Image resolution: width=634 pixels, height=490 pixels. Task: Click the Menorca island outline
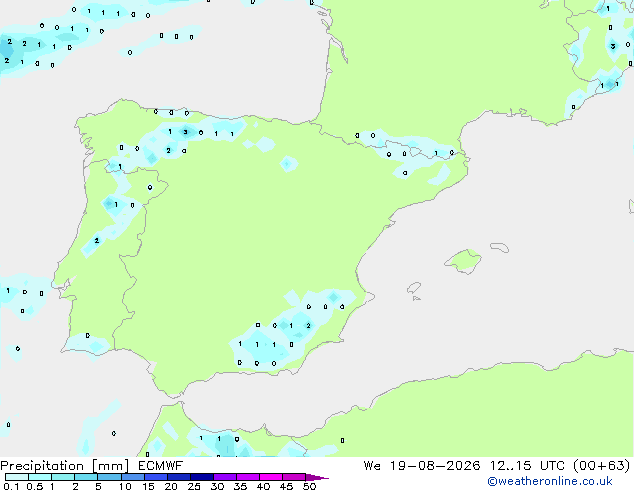(x=500, y=247)
